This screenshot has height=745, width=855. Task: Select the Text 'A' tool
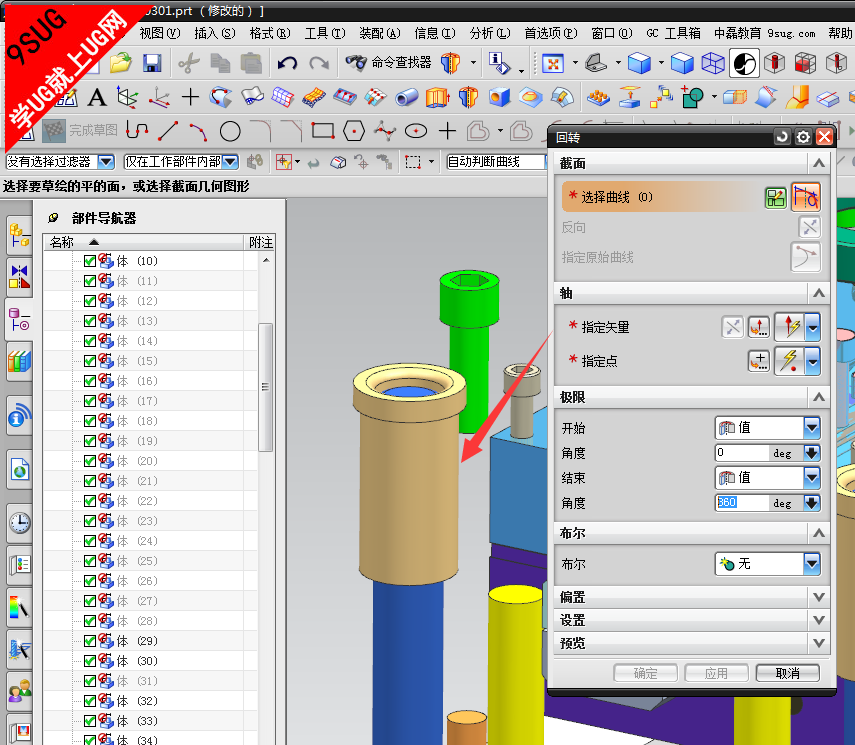click(x=97, y=98)
